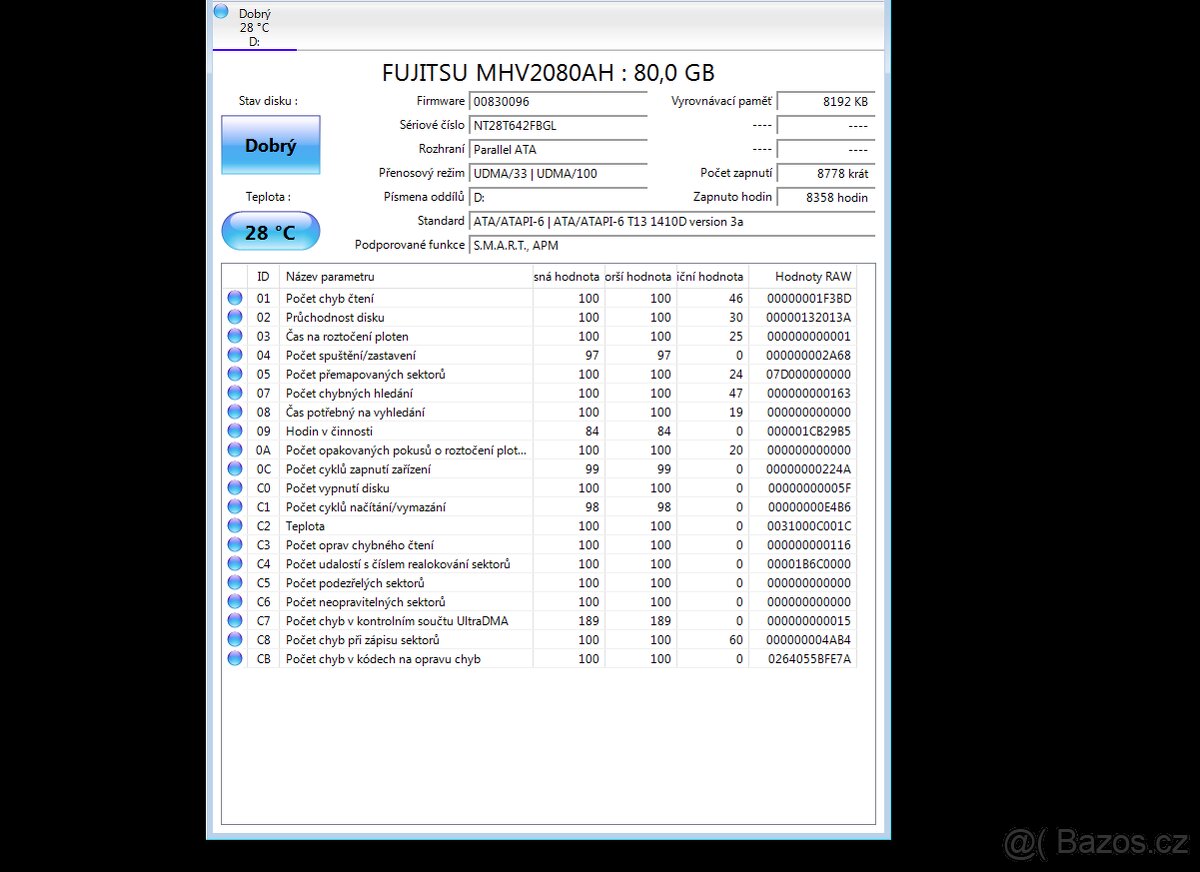Click the transfer mode field UDMA/33 | UDMA/100

(x=558, y=173)
